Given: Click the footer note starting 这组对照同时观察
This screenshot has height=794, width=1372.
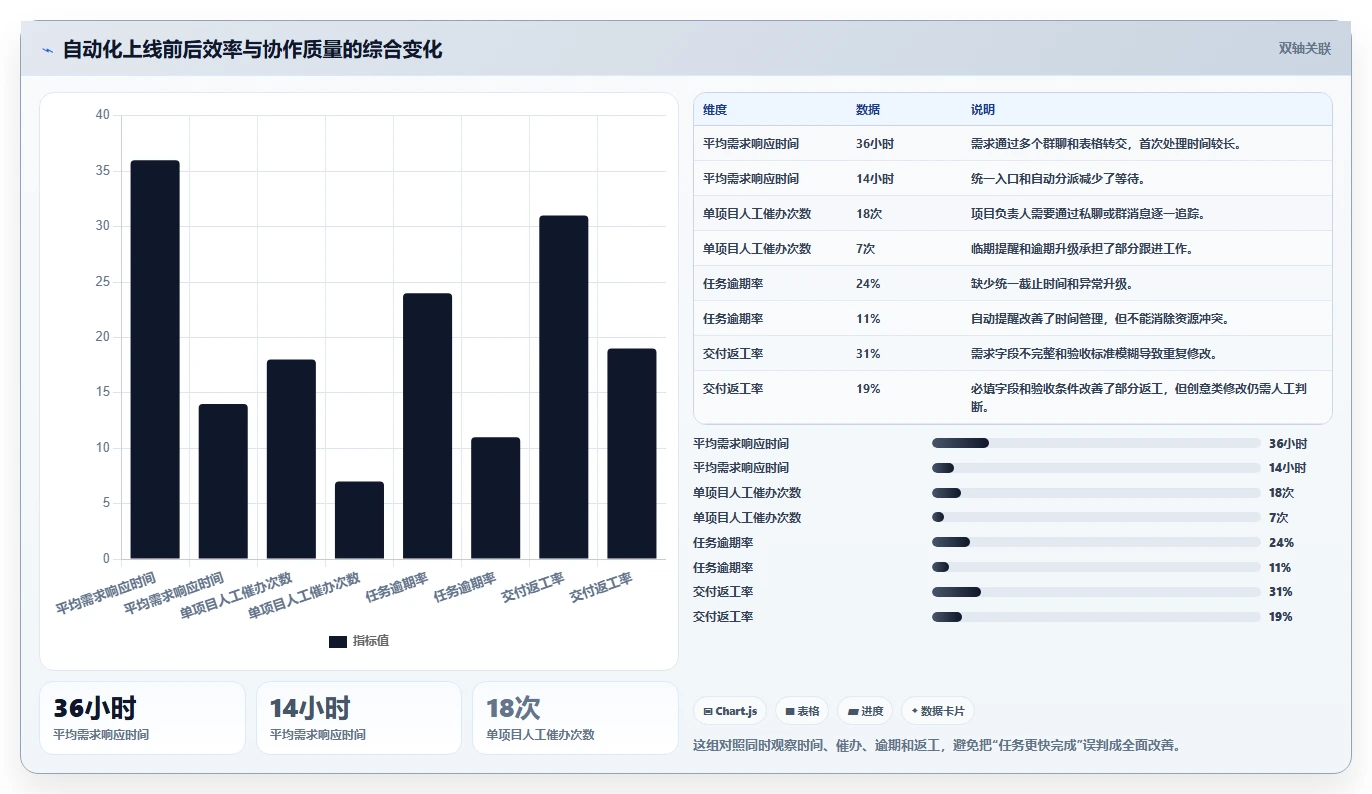Looking at the screenshot, I should pyautogui.click(x=937, y=745).
